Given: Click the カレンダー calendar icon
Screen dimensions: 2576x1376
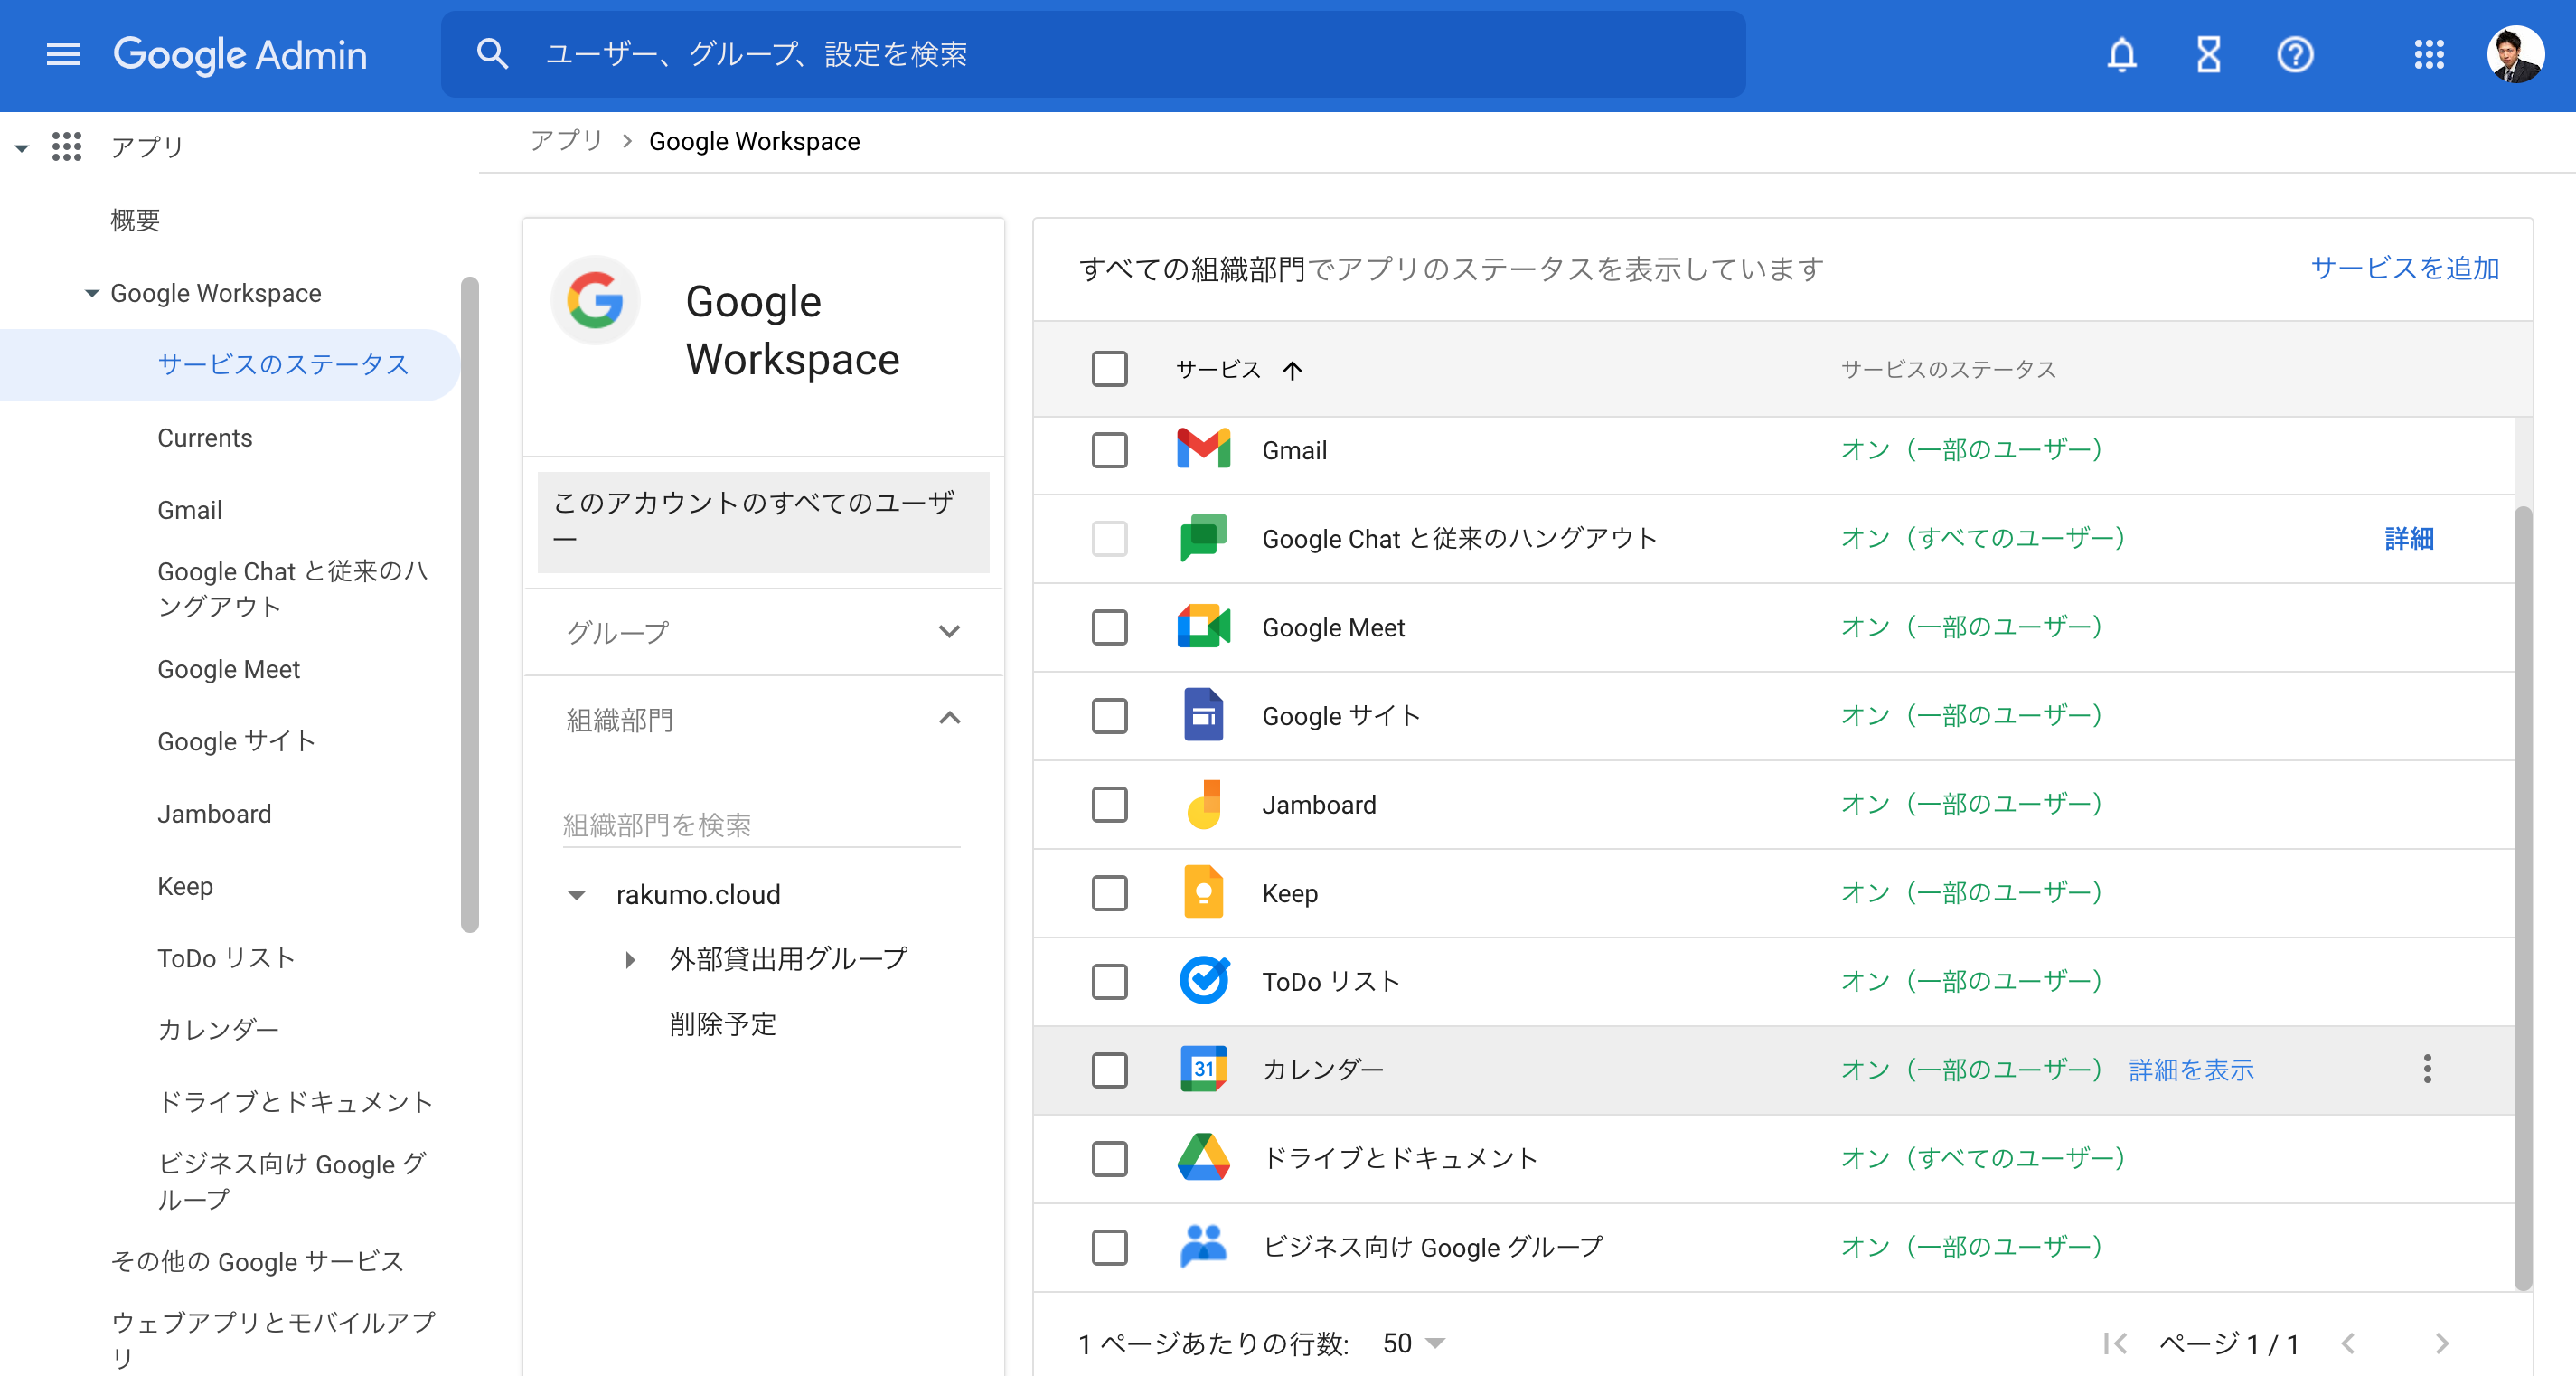Looking at the screenshot, I should click(1203, 1069).
